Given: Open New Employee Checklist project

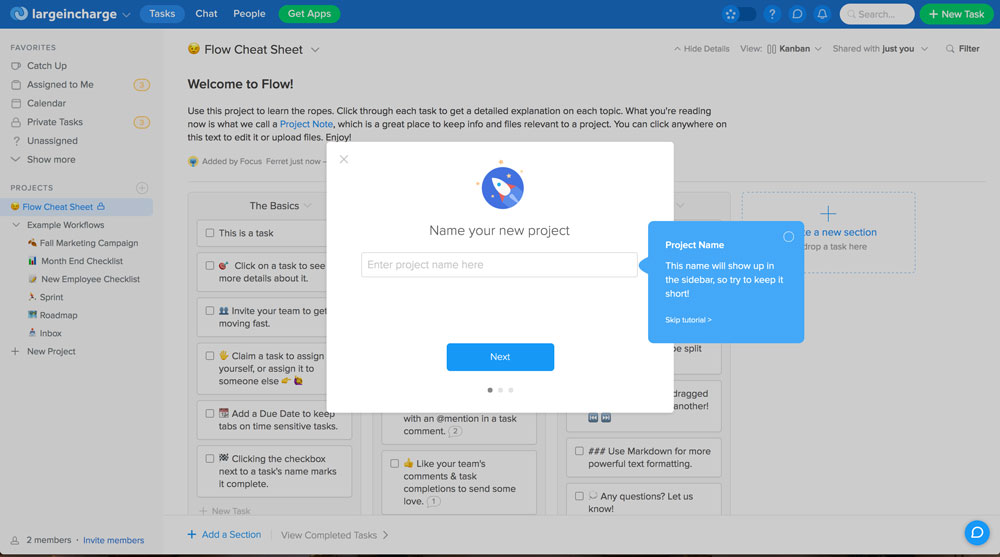Looking at the screenshot, I should coord(90,279).
